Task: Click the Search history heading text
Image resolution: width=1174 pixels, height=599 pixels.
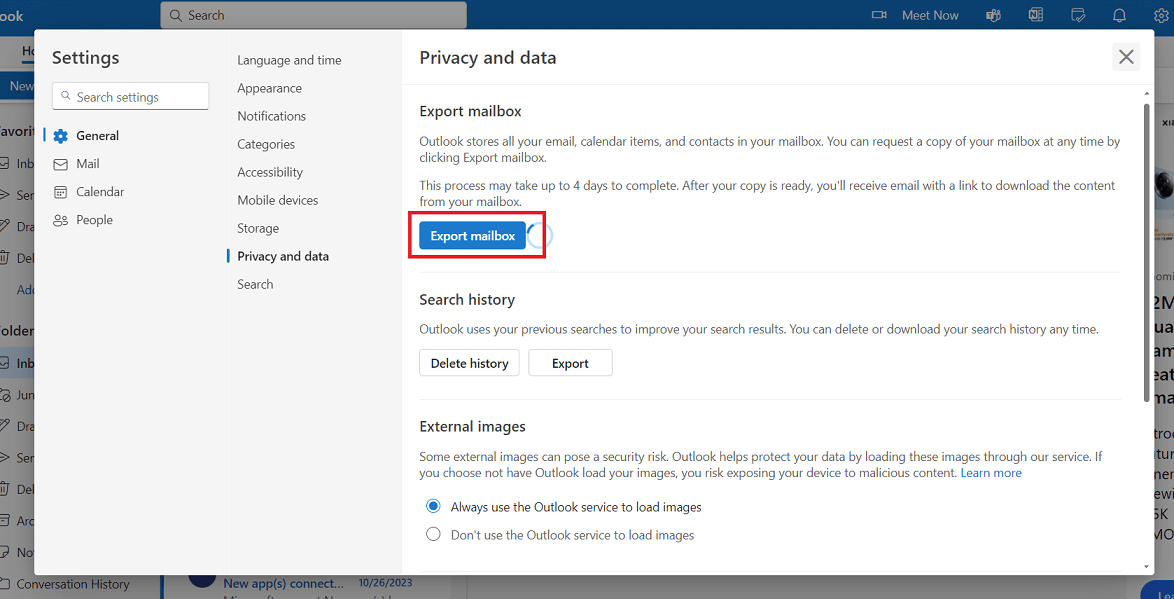Action: [467, 300]
